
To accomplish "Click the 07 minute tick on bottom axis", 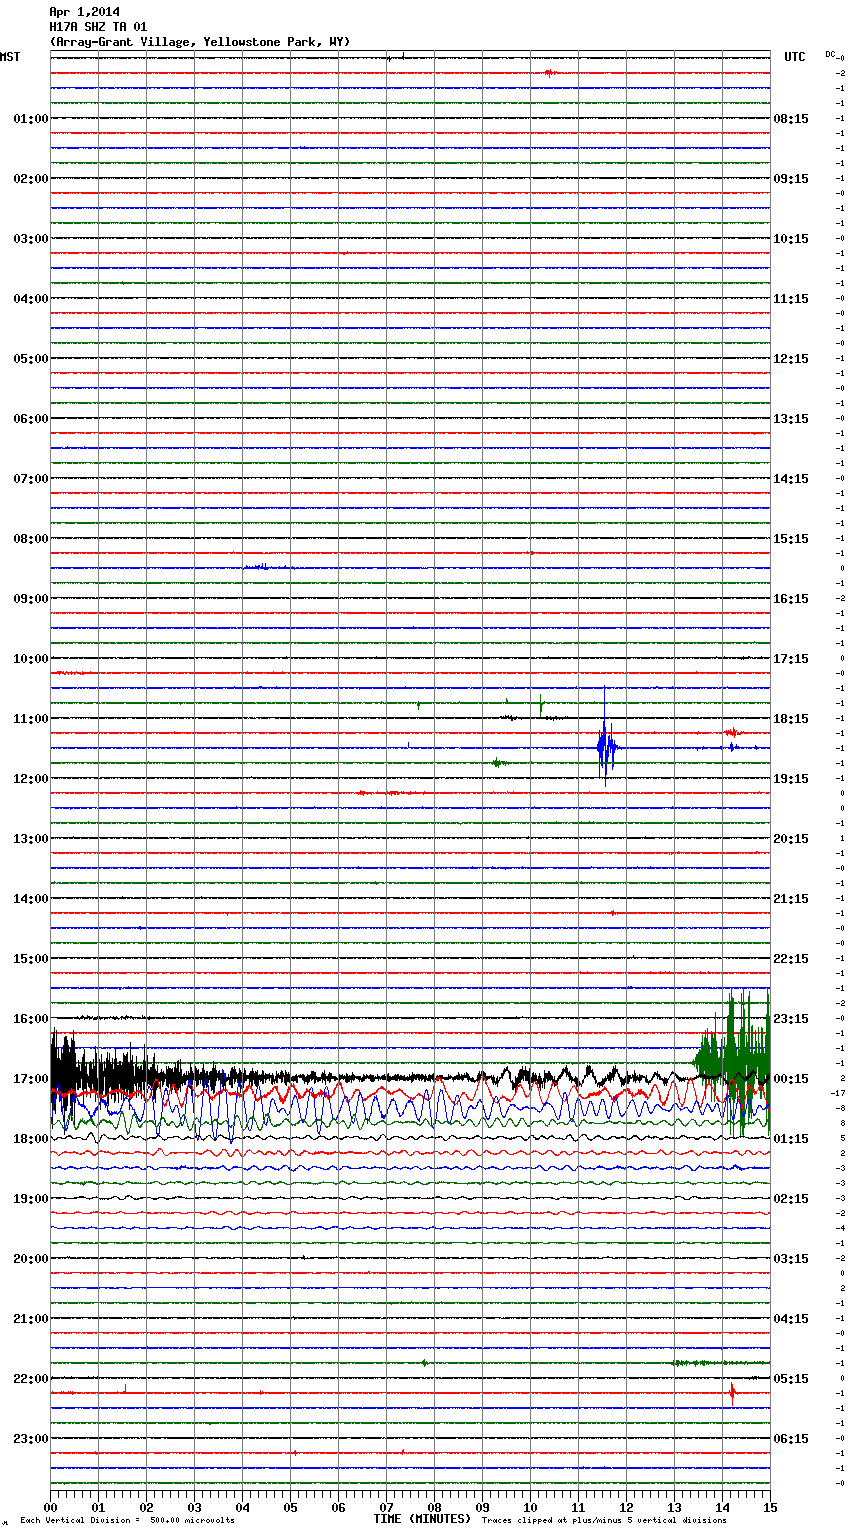I will point(386,1507).
